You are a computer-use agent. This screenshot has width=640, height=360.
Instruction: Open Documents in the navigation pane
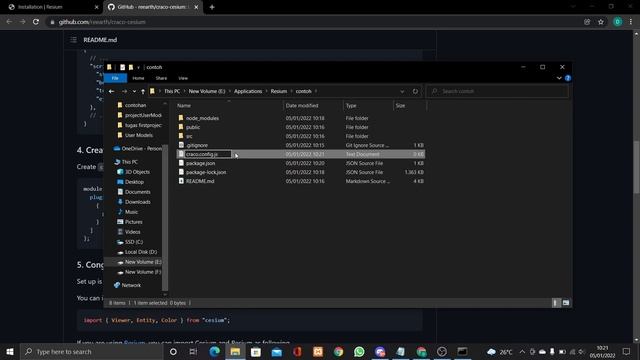[x=137, y=192]
